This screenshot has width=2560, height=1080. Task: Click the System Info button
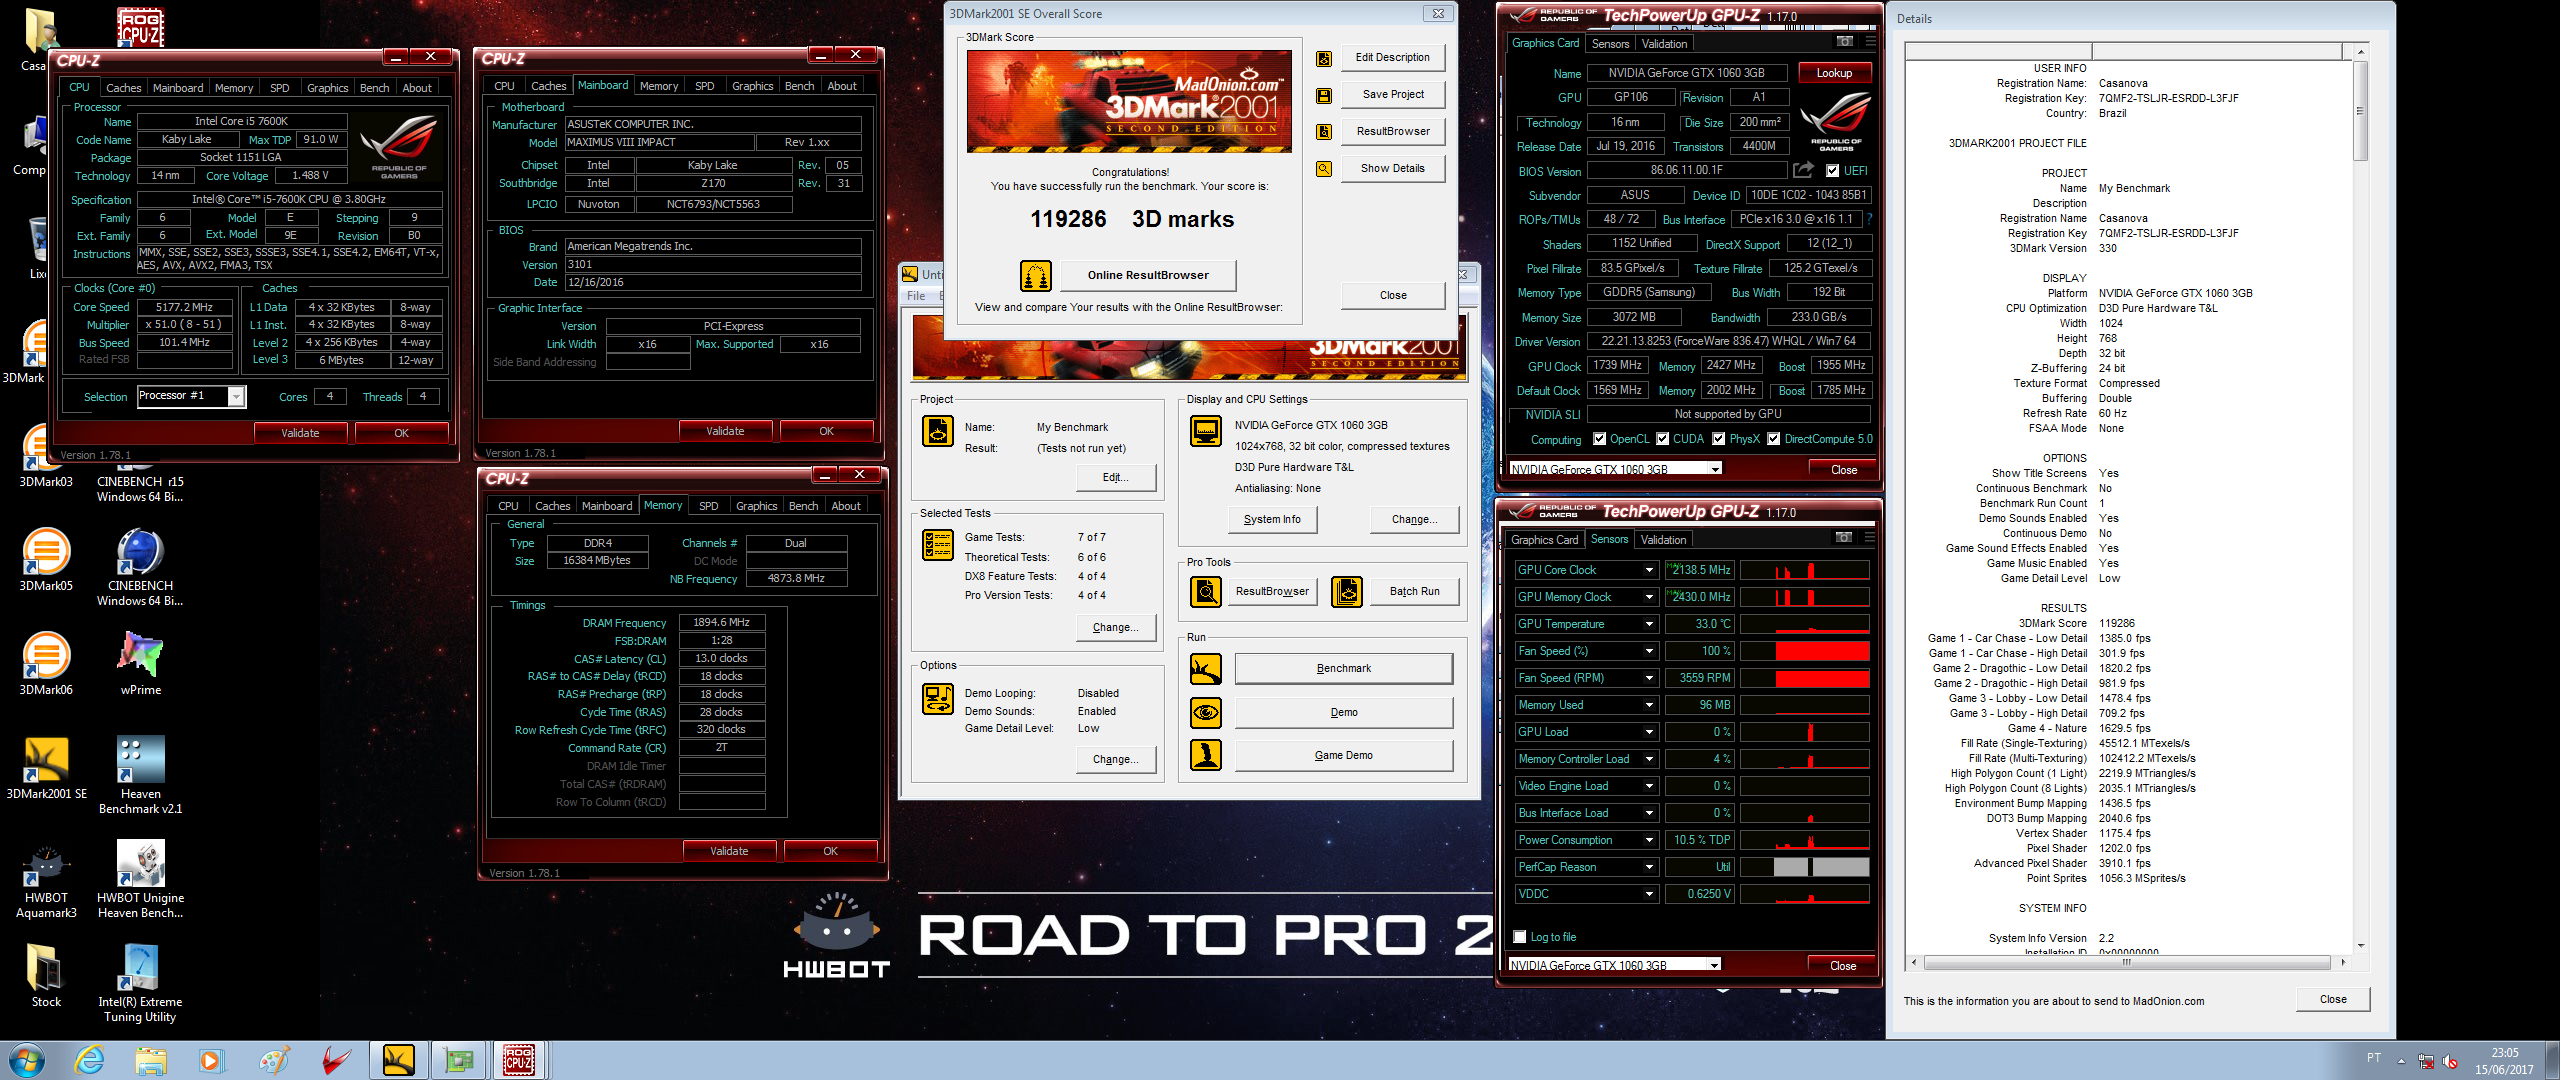point(1272,519)
